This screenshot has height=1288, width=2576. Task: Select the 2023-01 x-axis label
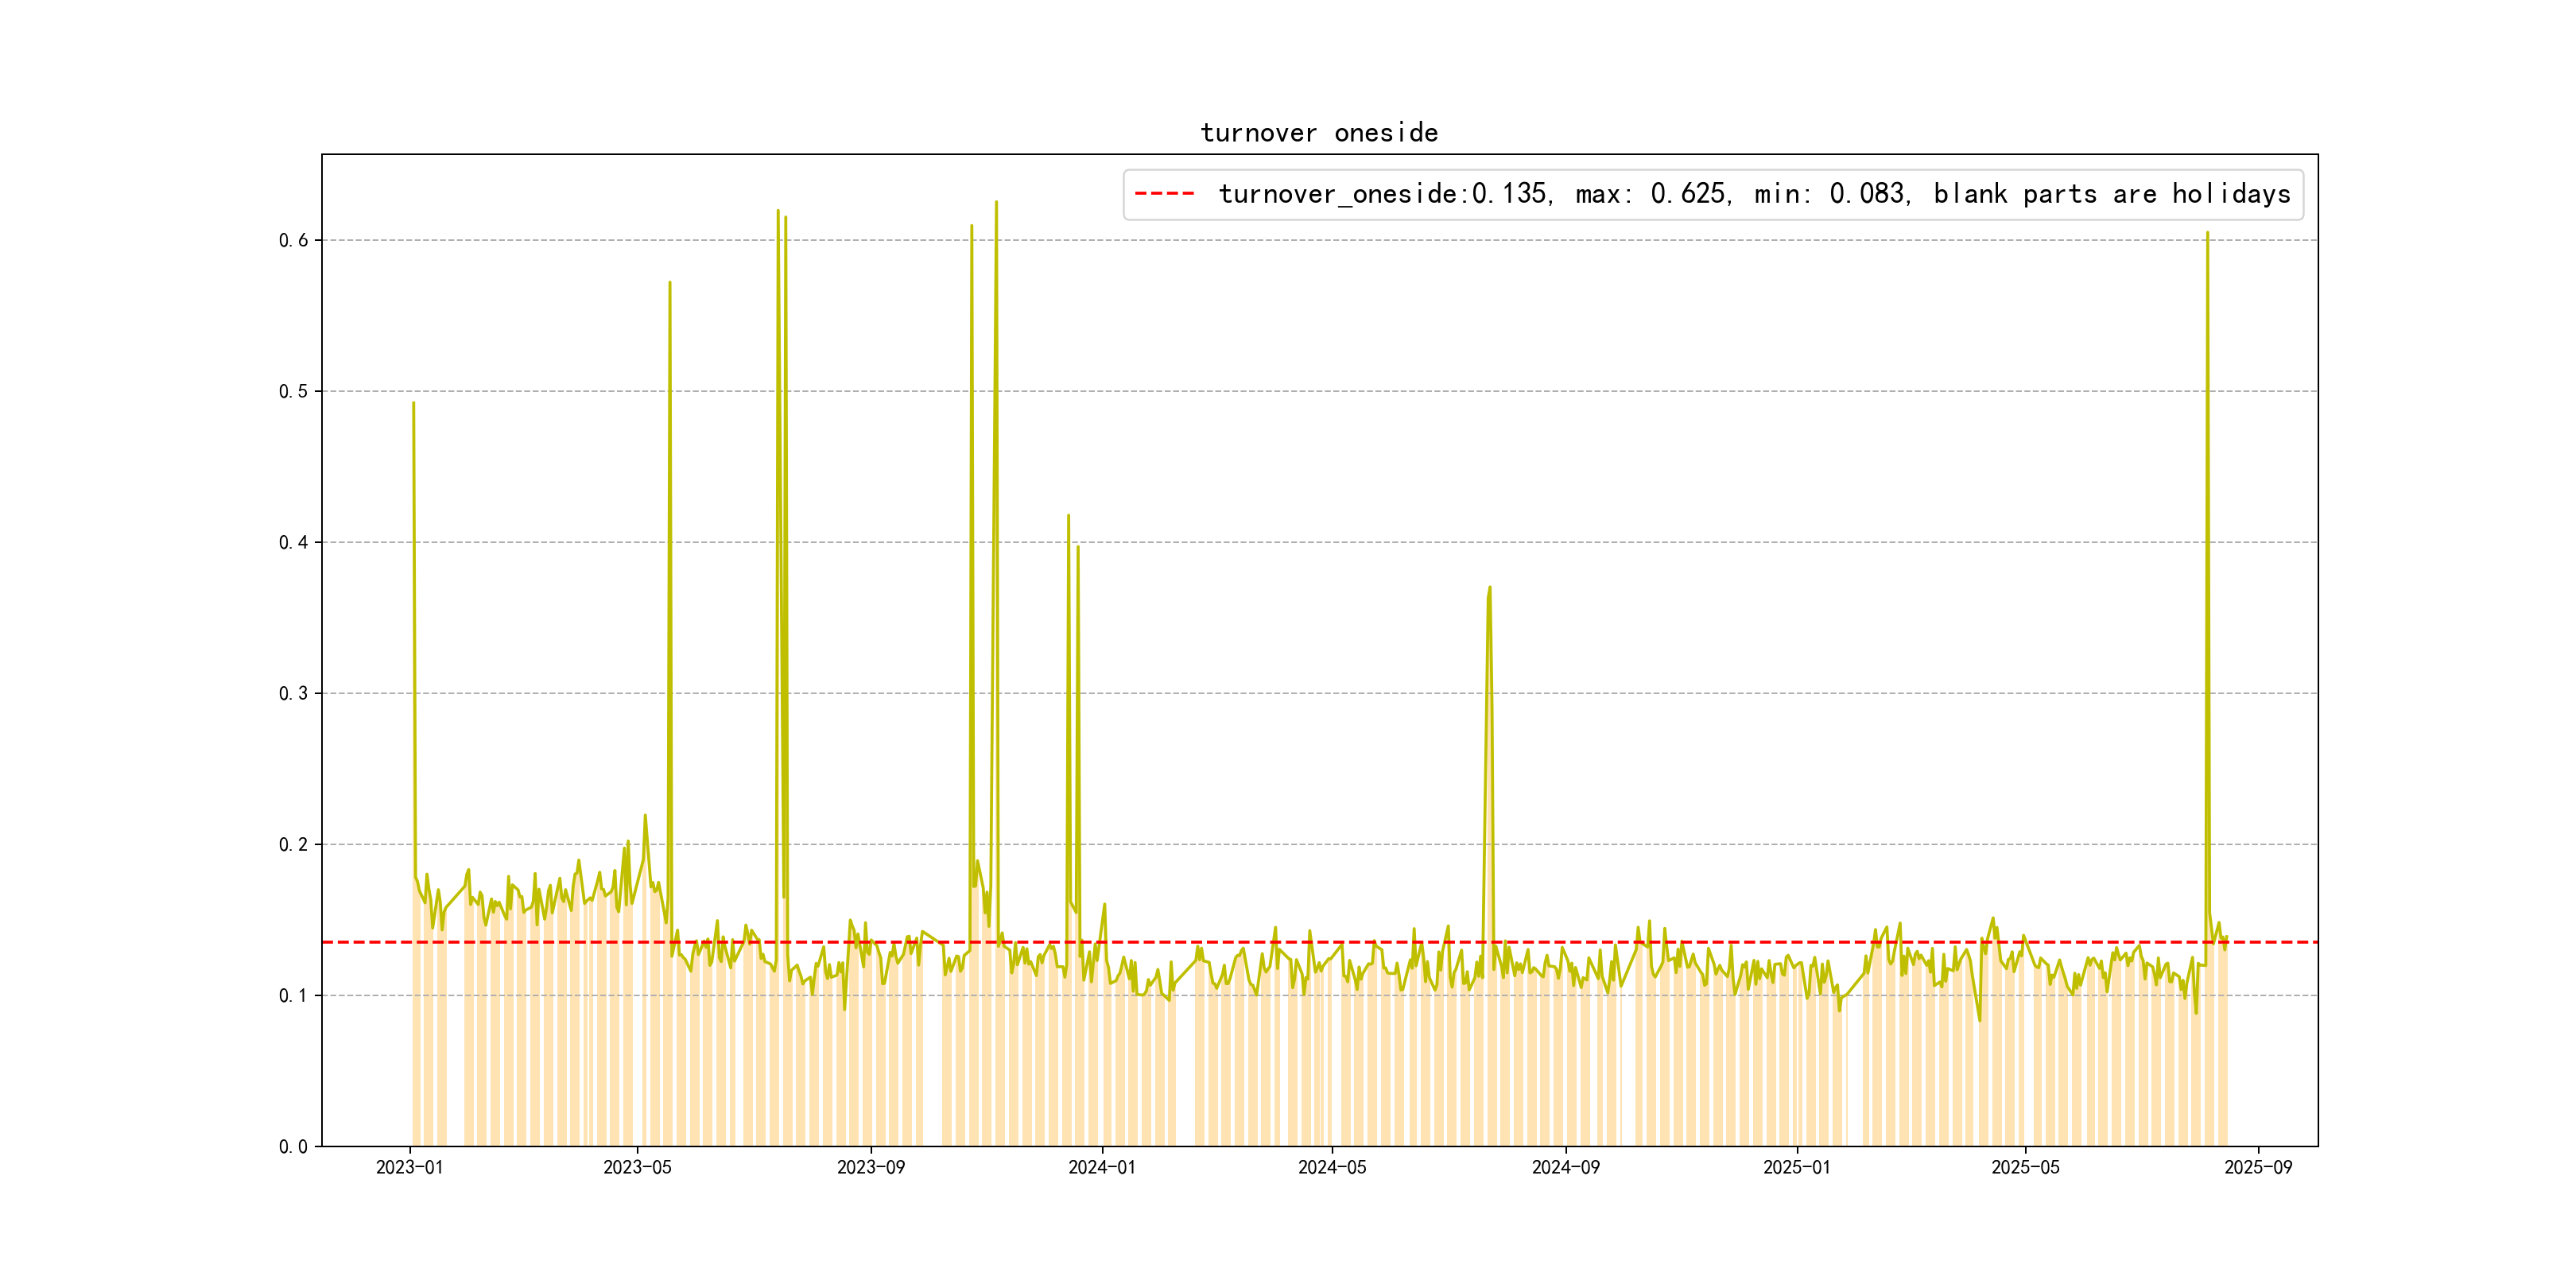click(409, 1167)
